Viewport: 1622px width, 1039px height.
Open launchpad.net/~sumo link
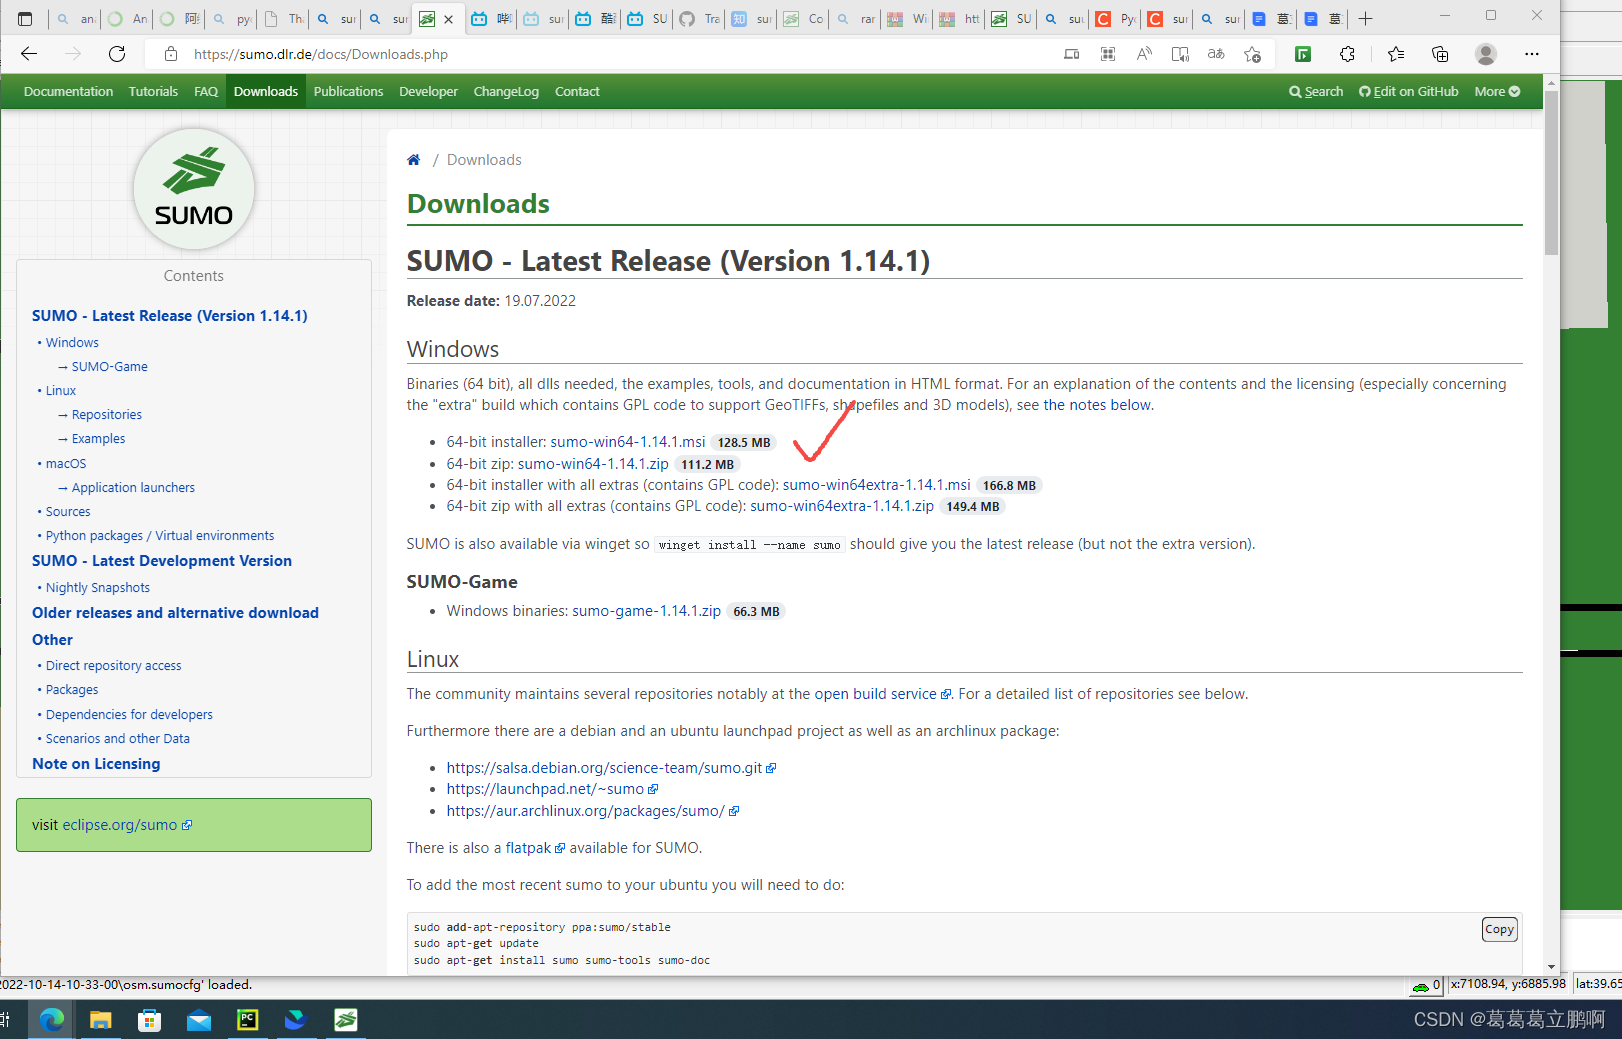pyautogui.click(x=552, y=789)
